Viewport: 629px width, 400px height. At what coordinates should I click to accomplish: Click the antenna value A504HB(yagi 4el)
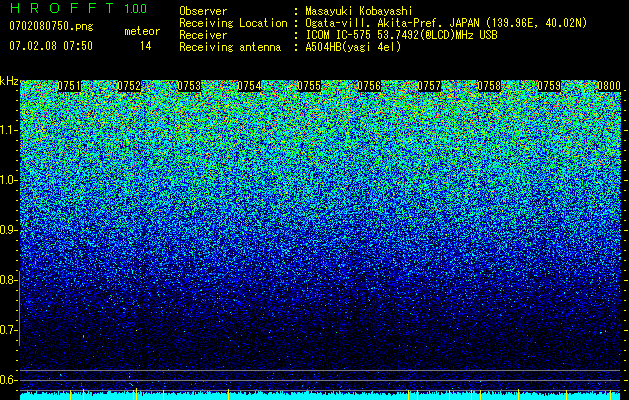[353, 47]
